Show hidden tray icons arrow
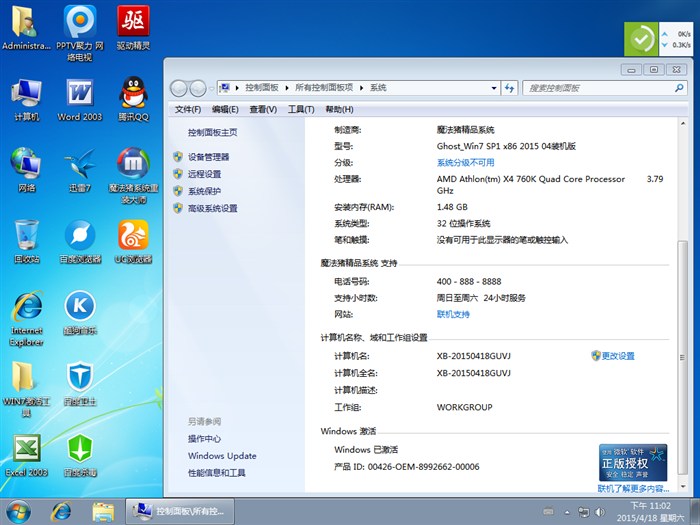Screen dimensions: 700x525 [567, 512]
